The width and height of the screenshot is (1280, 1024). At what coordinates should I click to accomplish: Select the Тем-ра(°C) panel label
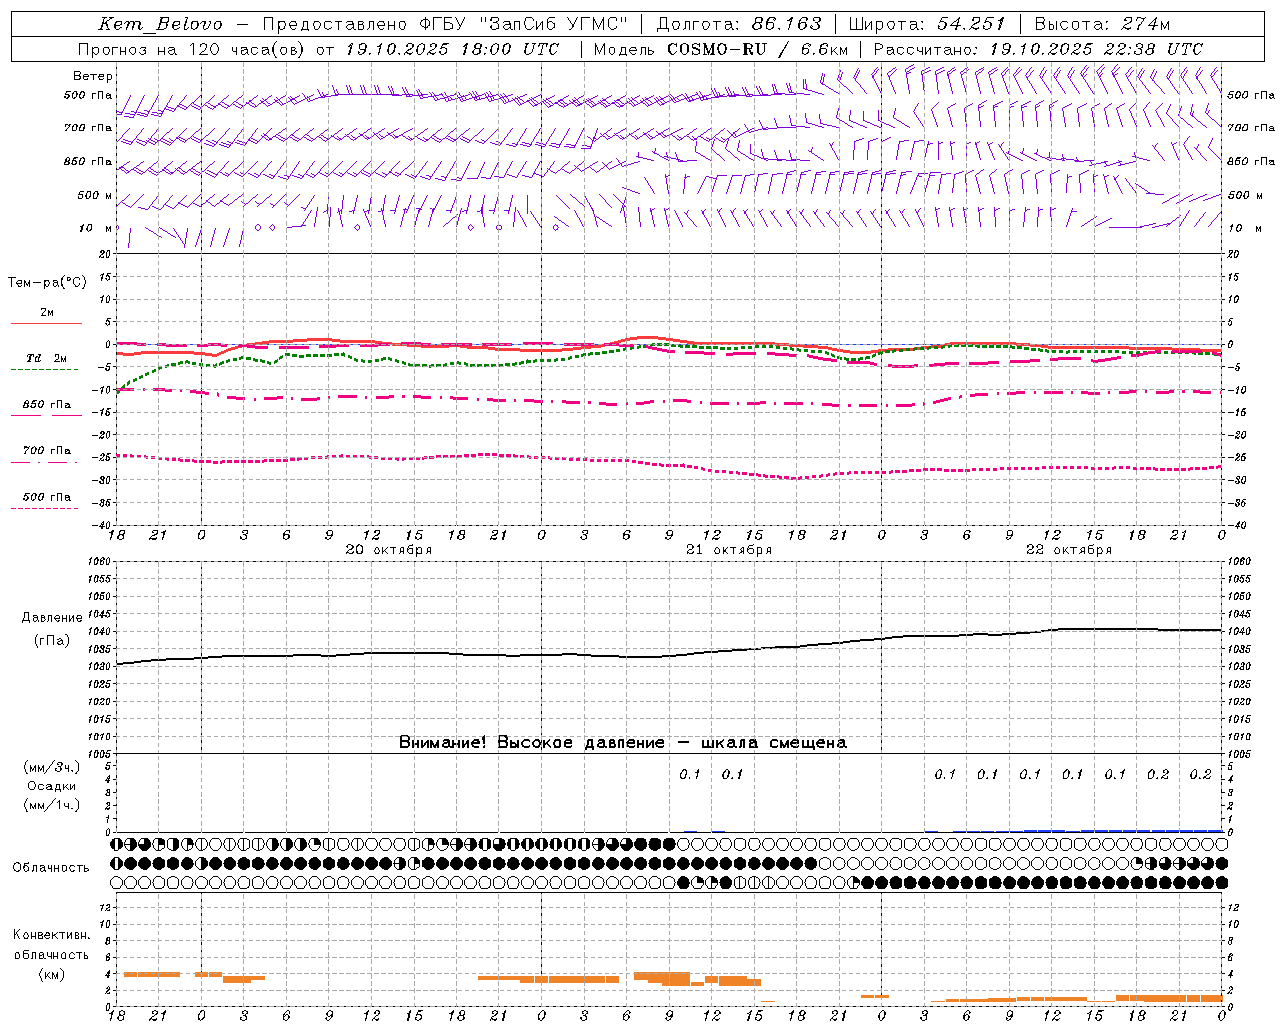[x=47, y=283]
